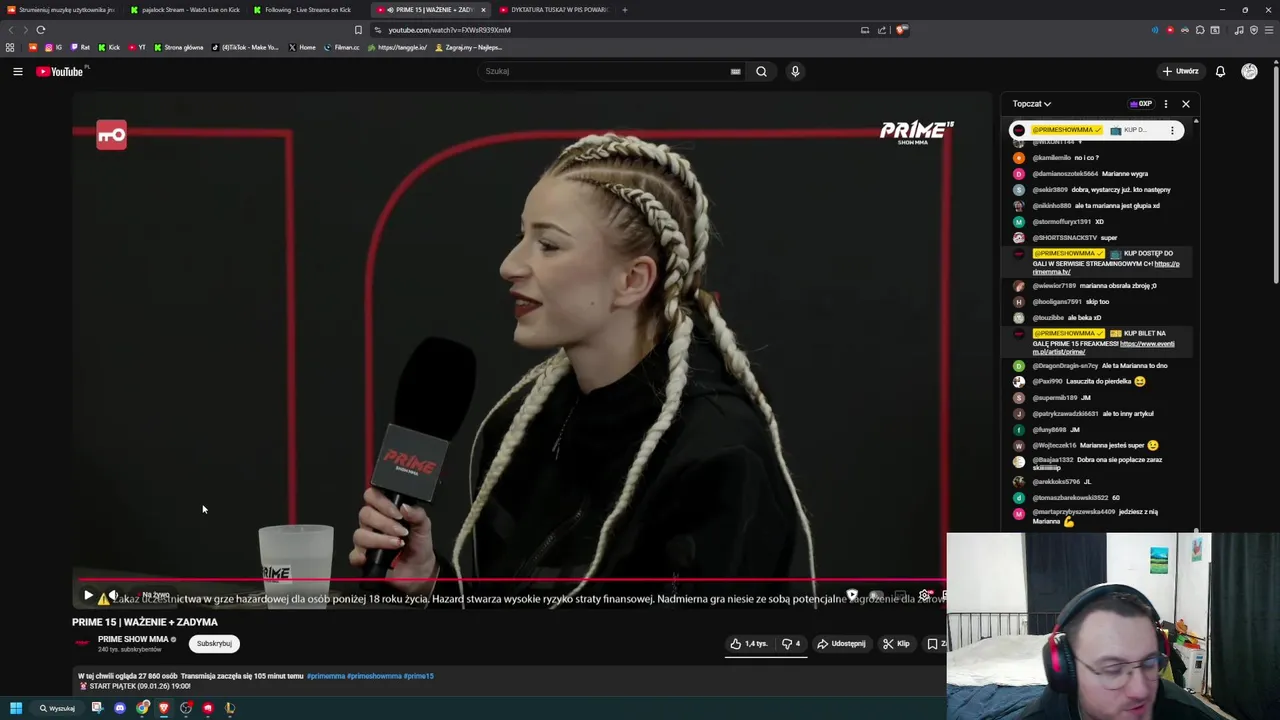Click the #prime15 hashtag link
Viewport: 1280px width, 720px height.
coord(418,676)
